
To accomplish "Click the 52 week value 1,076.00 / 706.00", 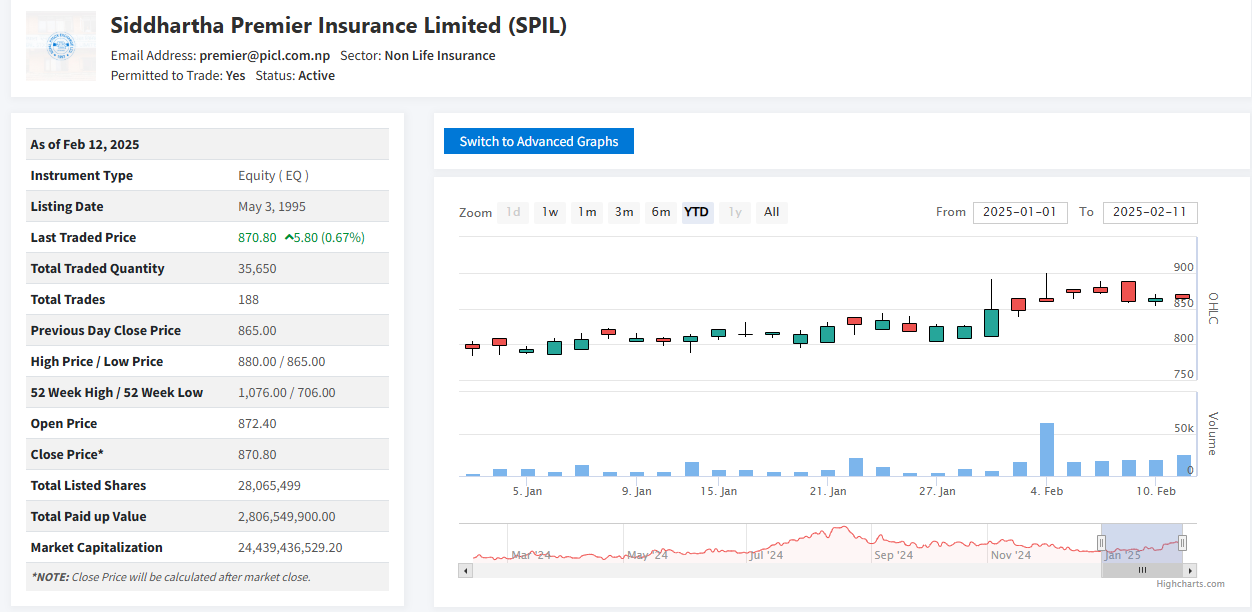I will [x=287, y=393].
